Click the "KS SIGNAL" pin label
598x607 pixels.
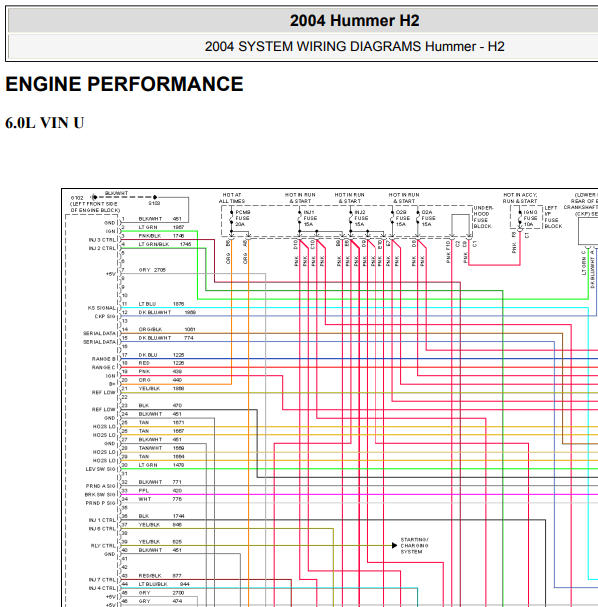point(102,308)
